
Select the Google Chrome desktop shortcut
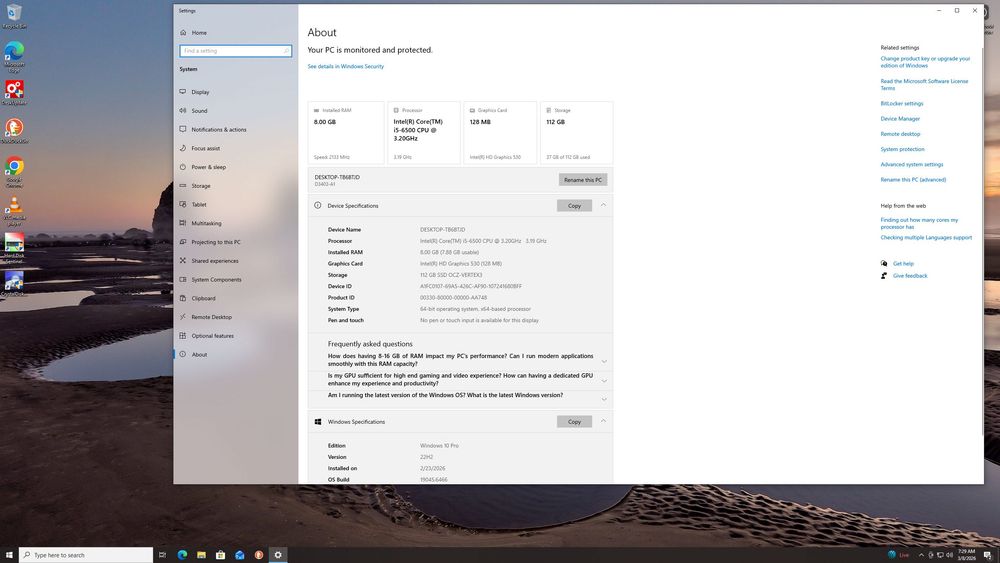[x=14, y=172]
